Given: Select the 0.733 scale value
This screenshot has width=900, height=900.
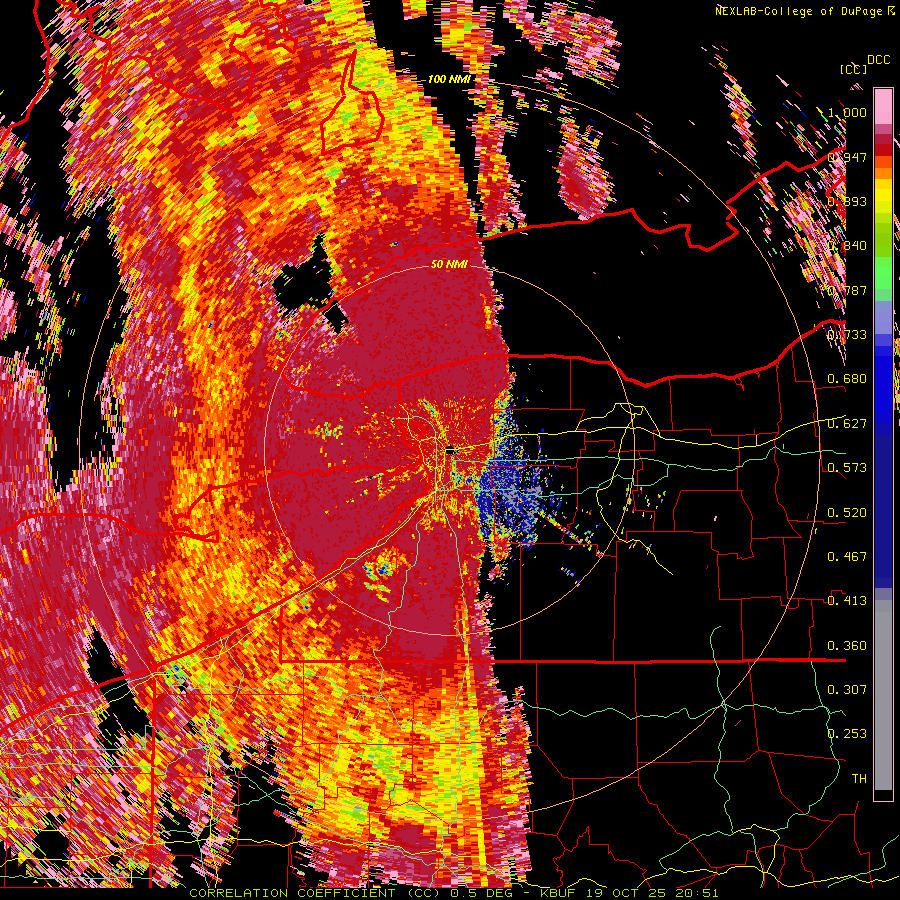Looking at the screenshot, I should [847, 335].
